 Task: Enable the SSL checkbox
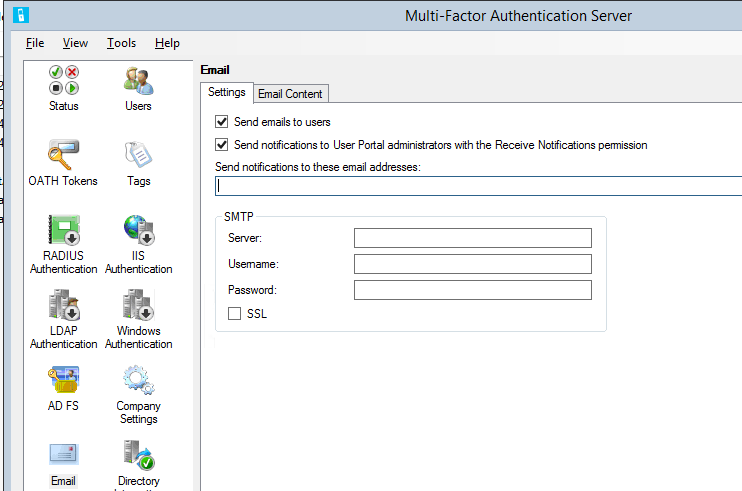(235, 314)
